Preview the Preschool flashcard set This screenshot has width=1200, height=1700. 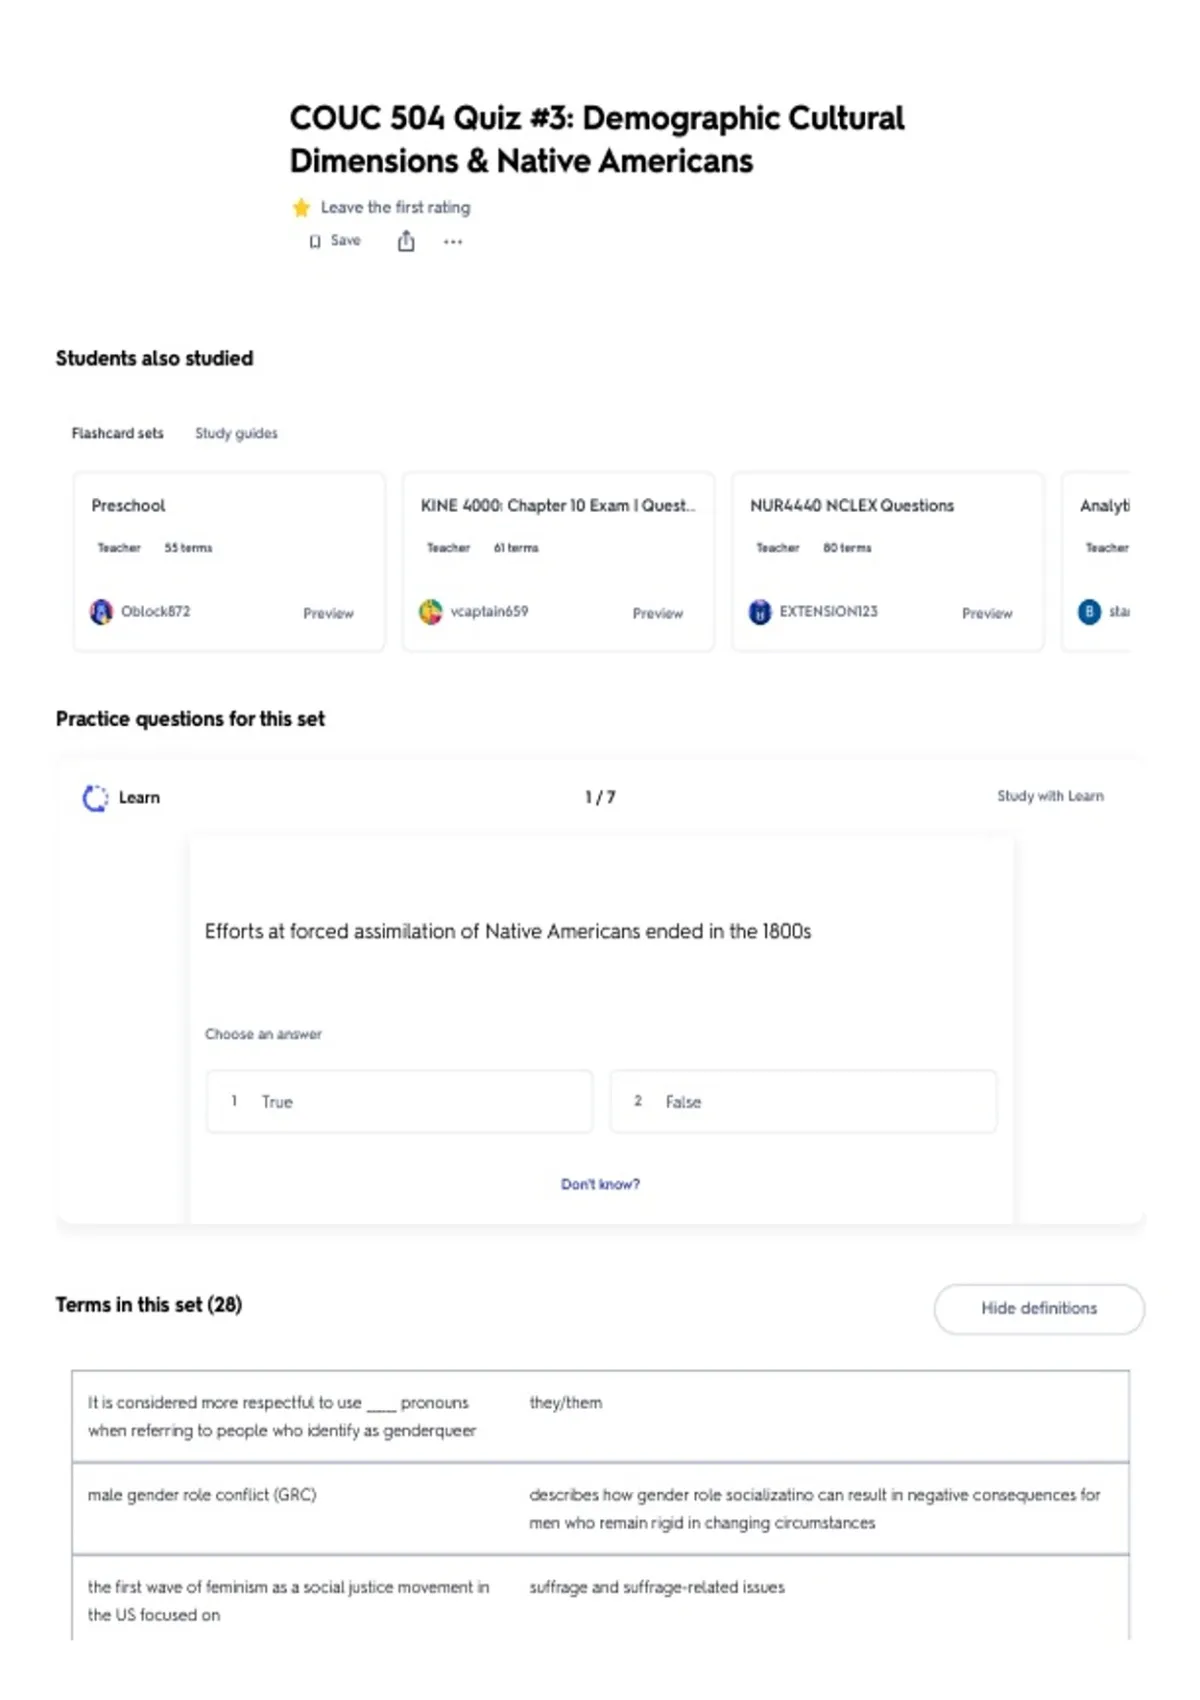(328, 613)
